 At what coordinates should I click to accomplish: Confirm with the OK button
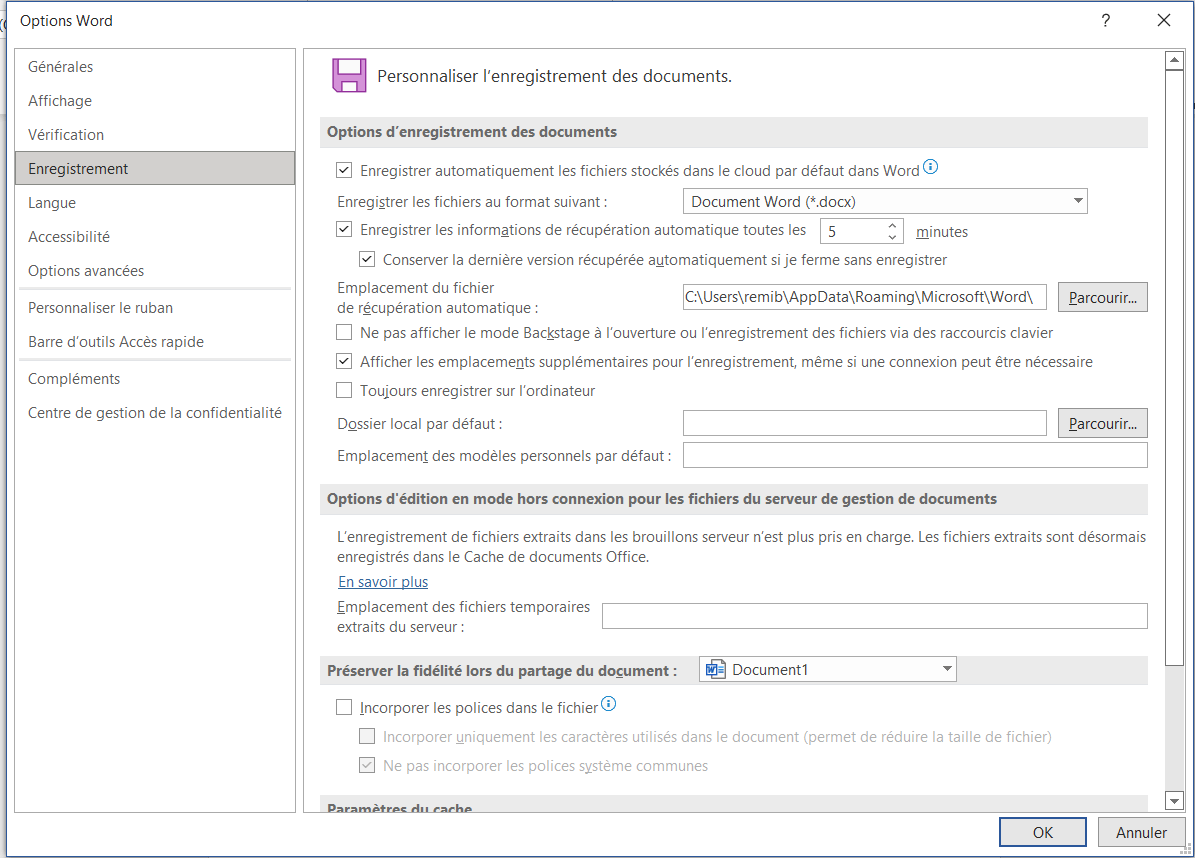pos(1043,832)
